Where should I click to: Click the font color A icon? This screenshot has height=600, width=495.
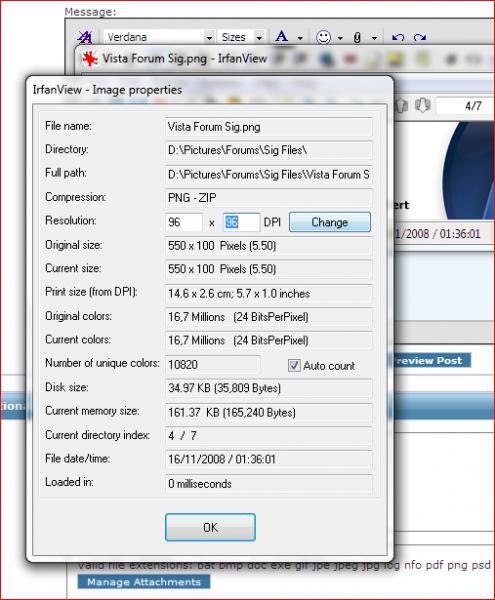(282, 37)
